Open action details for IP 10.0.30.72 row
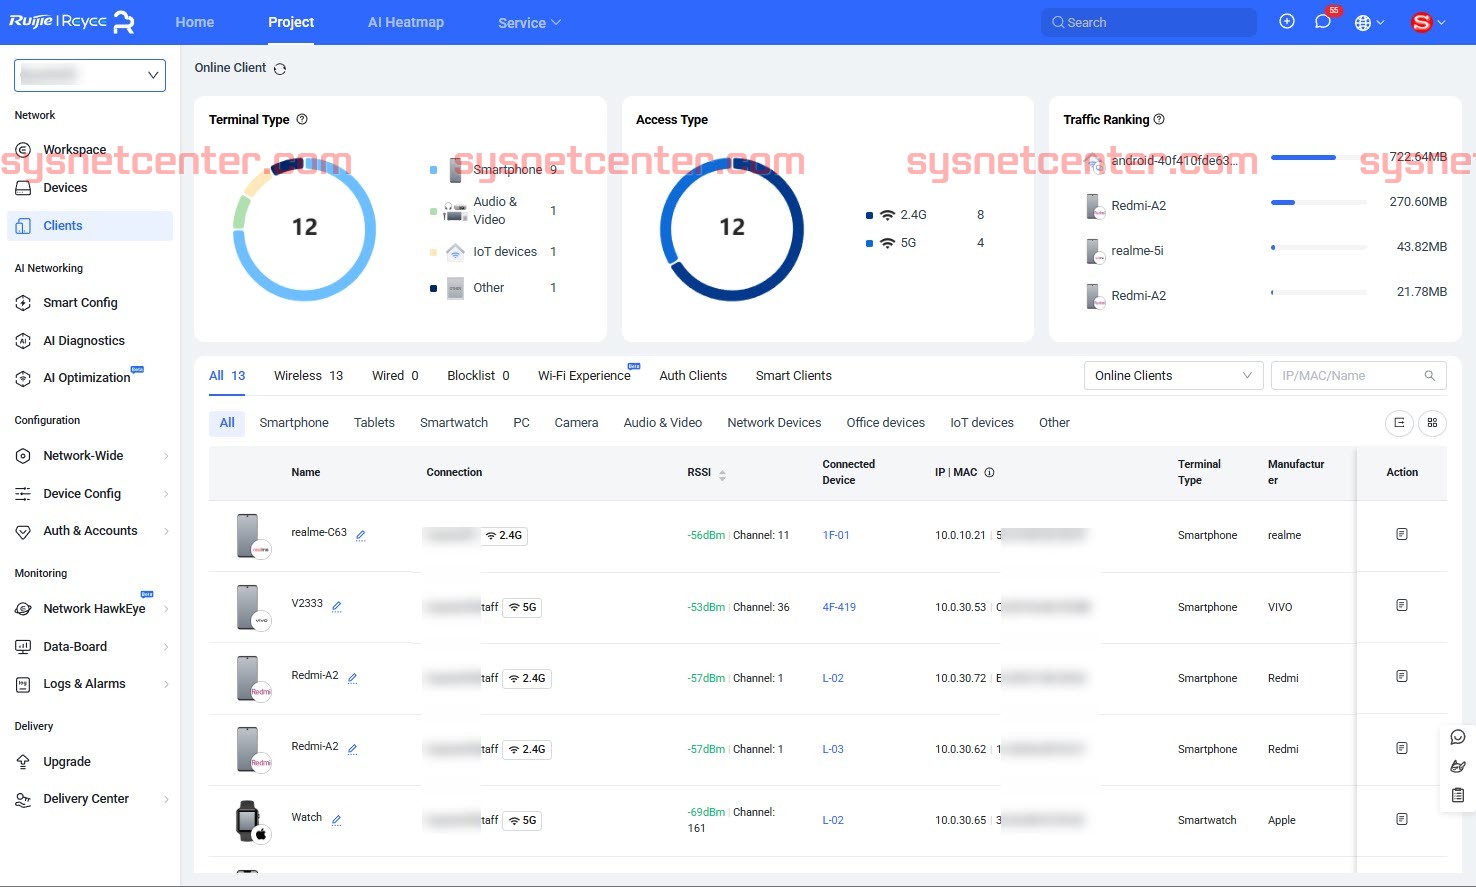 click(x=1401, y=676)
